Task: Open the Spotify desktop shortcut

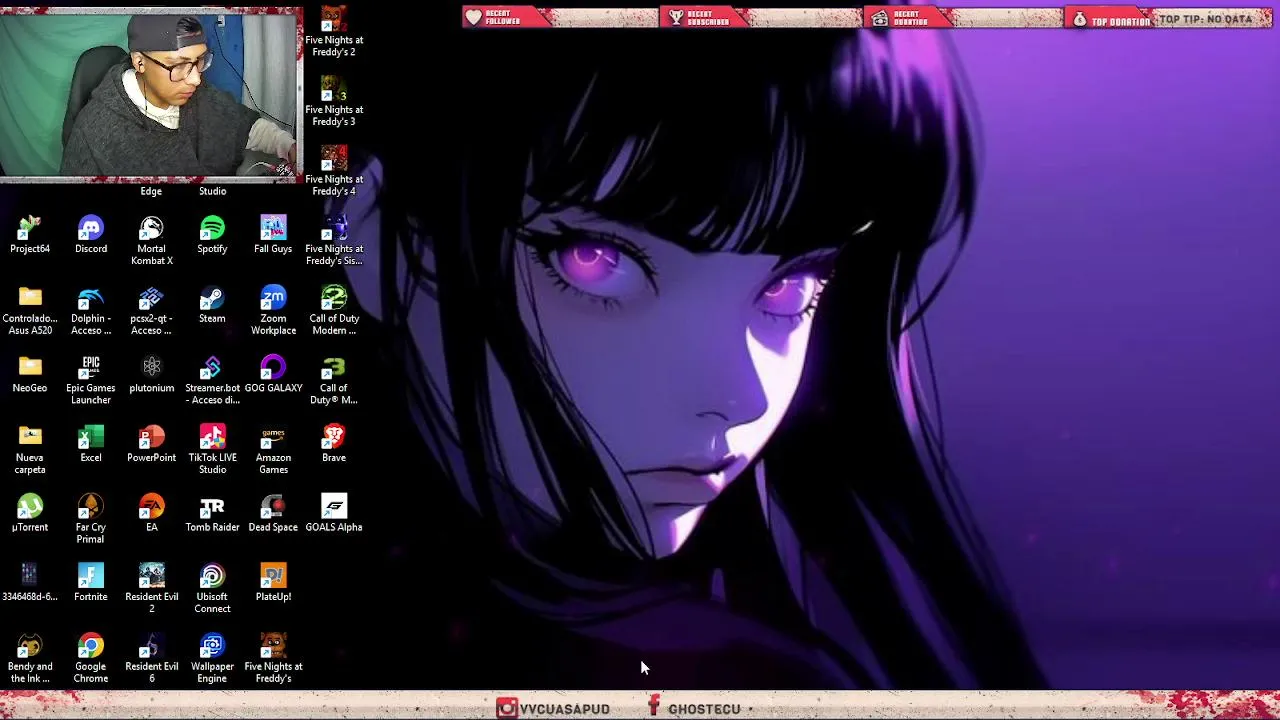Action: (212, 236)
